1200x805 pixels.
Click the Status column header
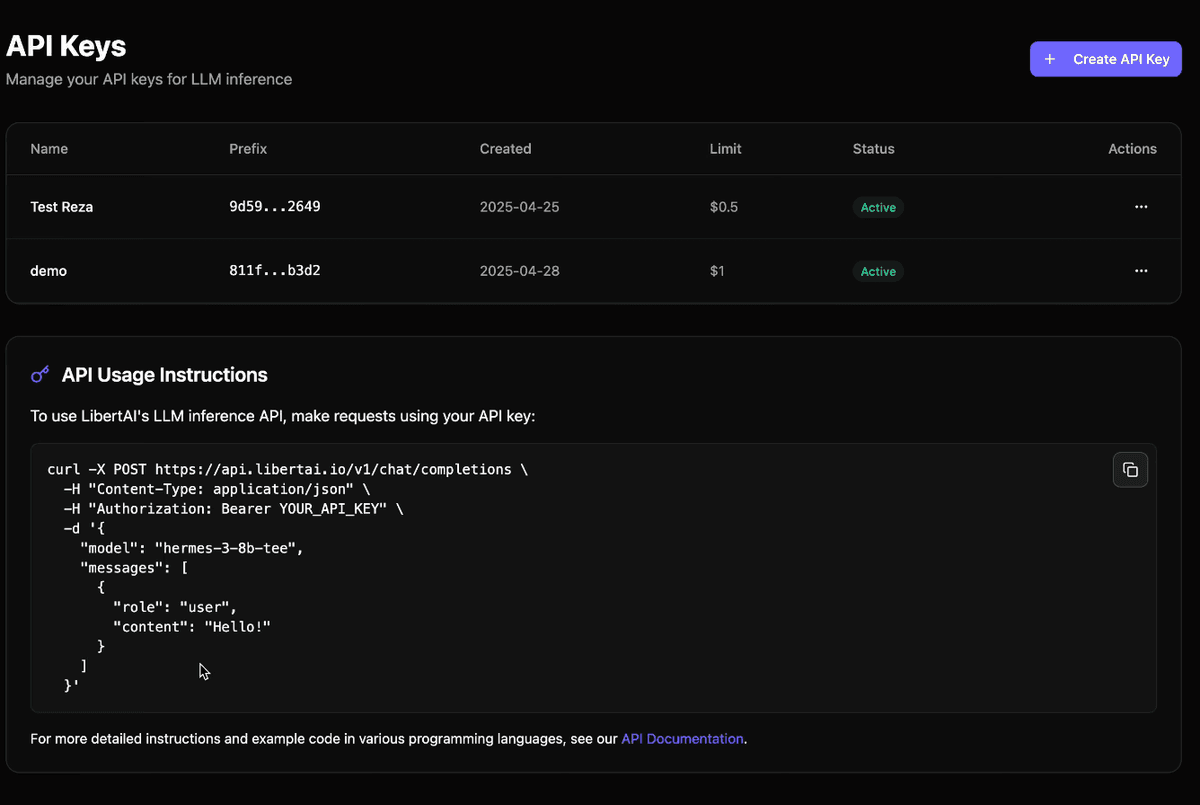point(873,149)
